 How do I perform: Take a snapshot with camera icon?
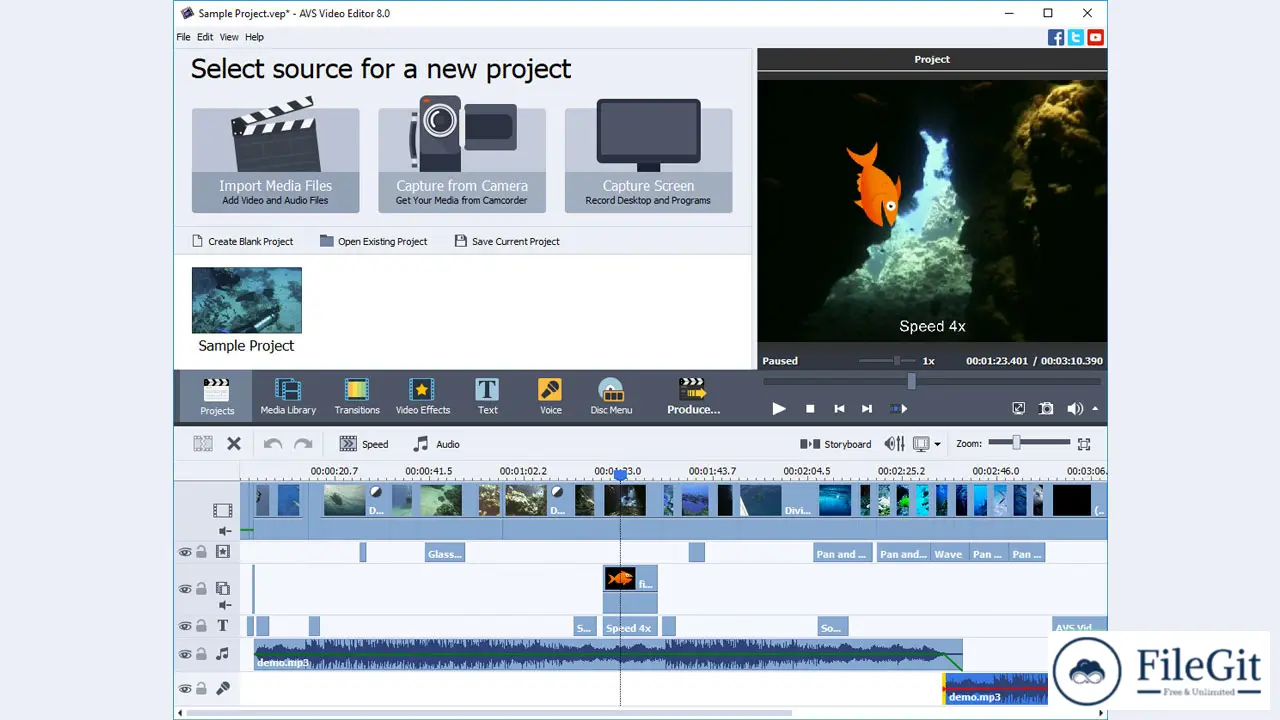coord(1046,408)
